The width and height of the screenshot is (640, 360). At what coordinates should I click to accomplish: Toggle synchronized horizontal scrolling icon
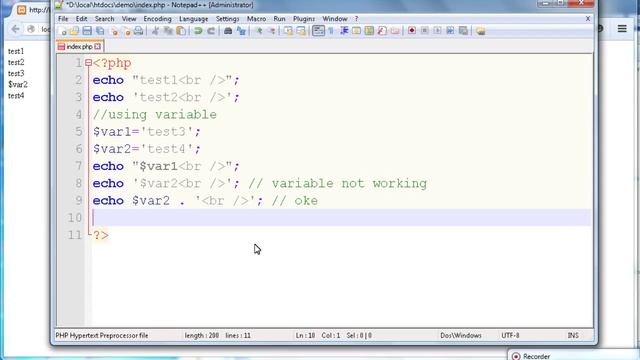pos(301,31)
